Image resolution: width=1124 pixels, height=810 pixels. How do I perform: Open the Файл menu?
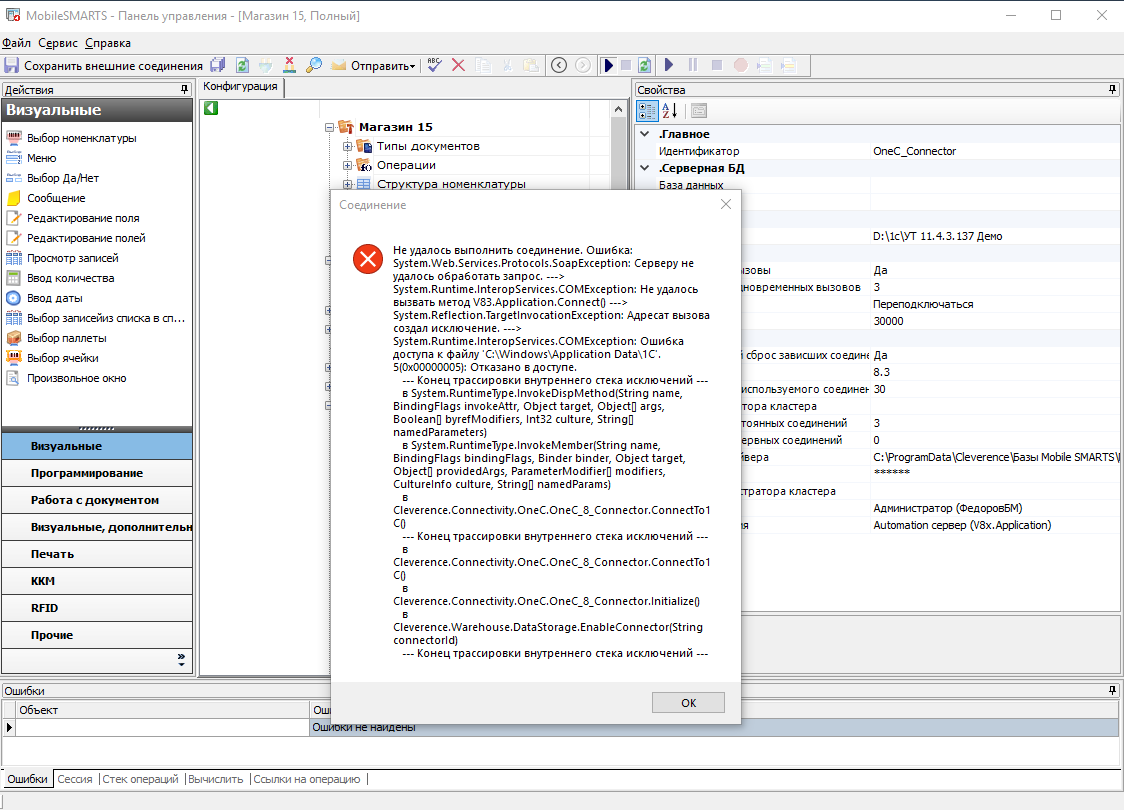click(x=16, y=43)
